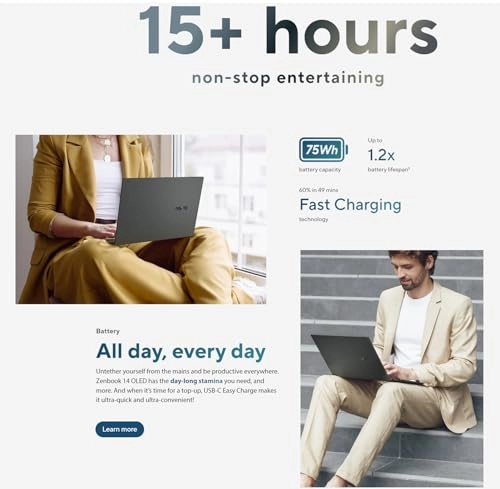500x489 pixels.
Task: Click the small 'Battery' section label
Action: tap(108, 331)
